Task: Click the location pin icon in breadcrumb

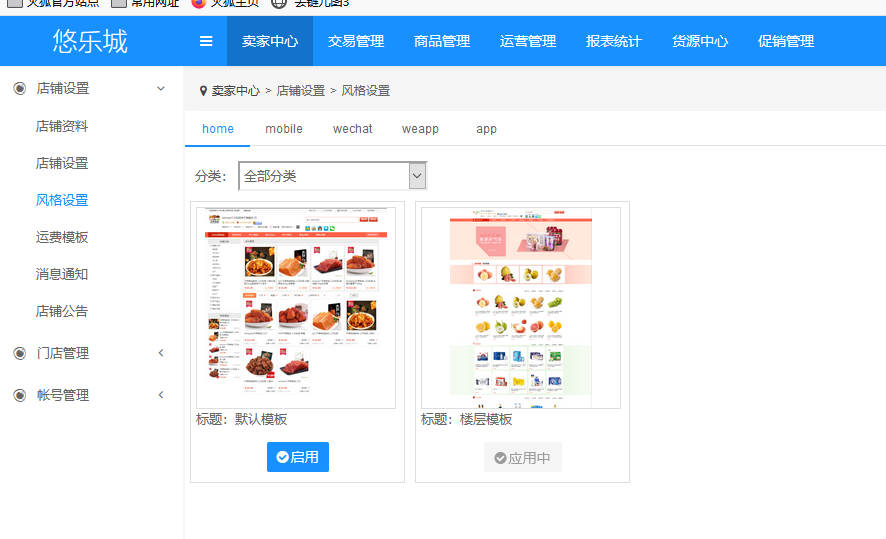Action: click(203, 91)
